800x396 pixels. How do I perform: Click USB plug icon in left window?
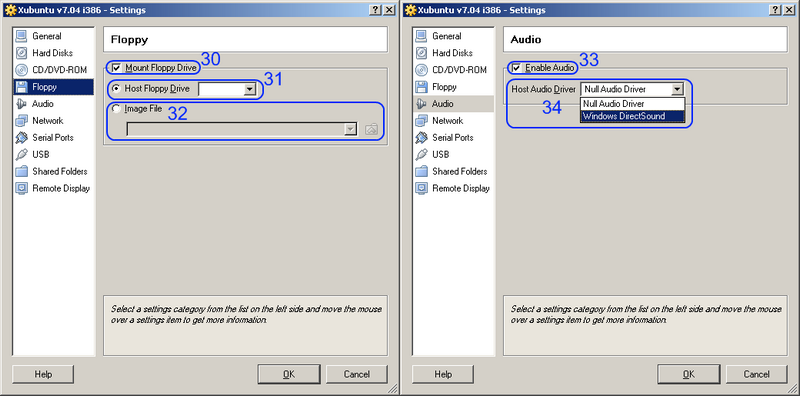pos(21,154)
